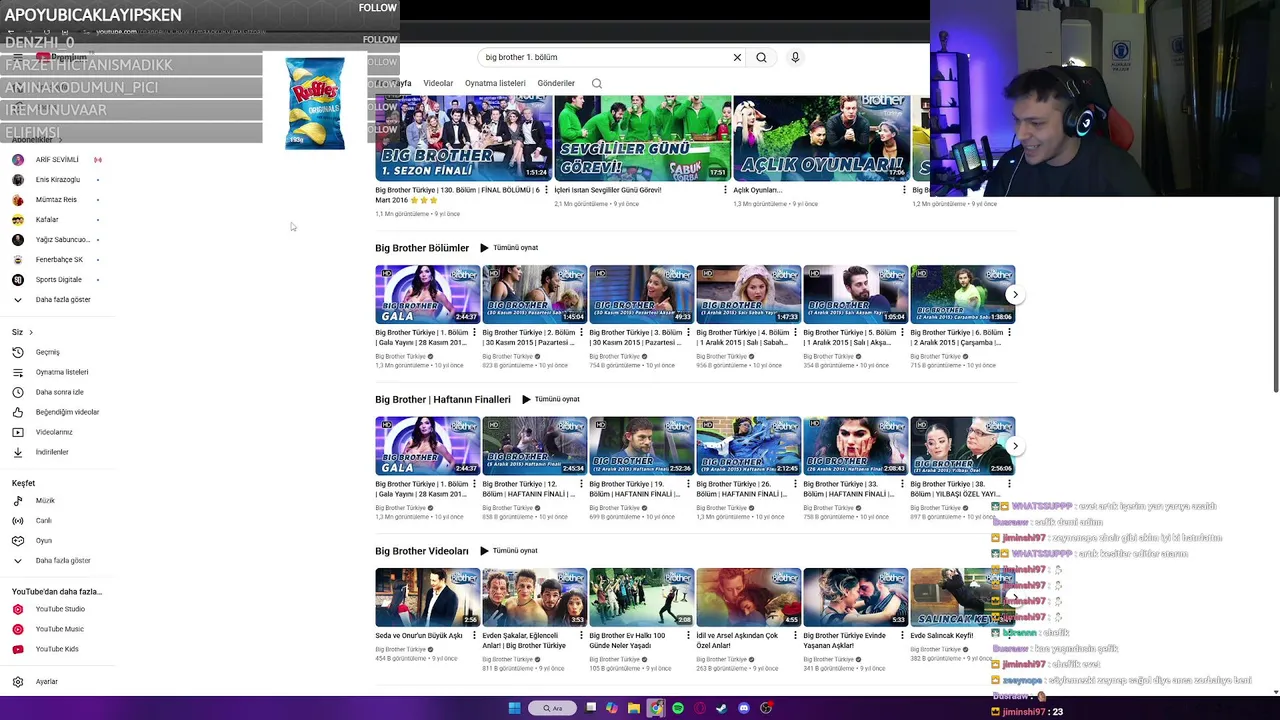Expand Daha fazla göster under Keşfet

(52, 561)
